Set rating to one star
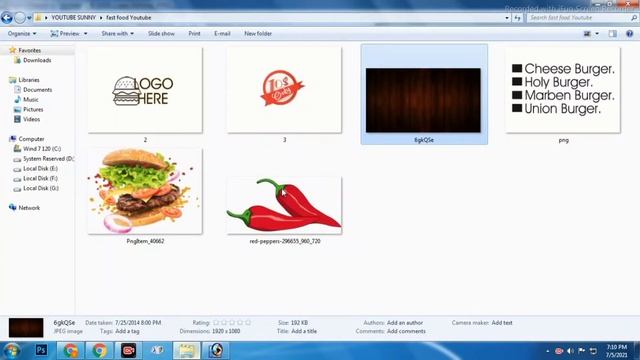Image resolution: width=640 pixels, height=360 pixels. [216, 322]
